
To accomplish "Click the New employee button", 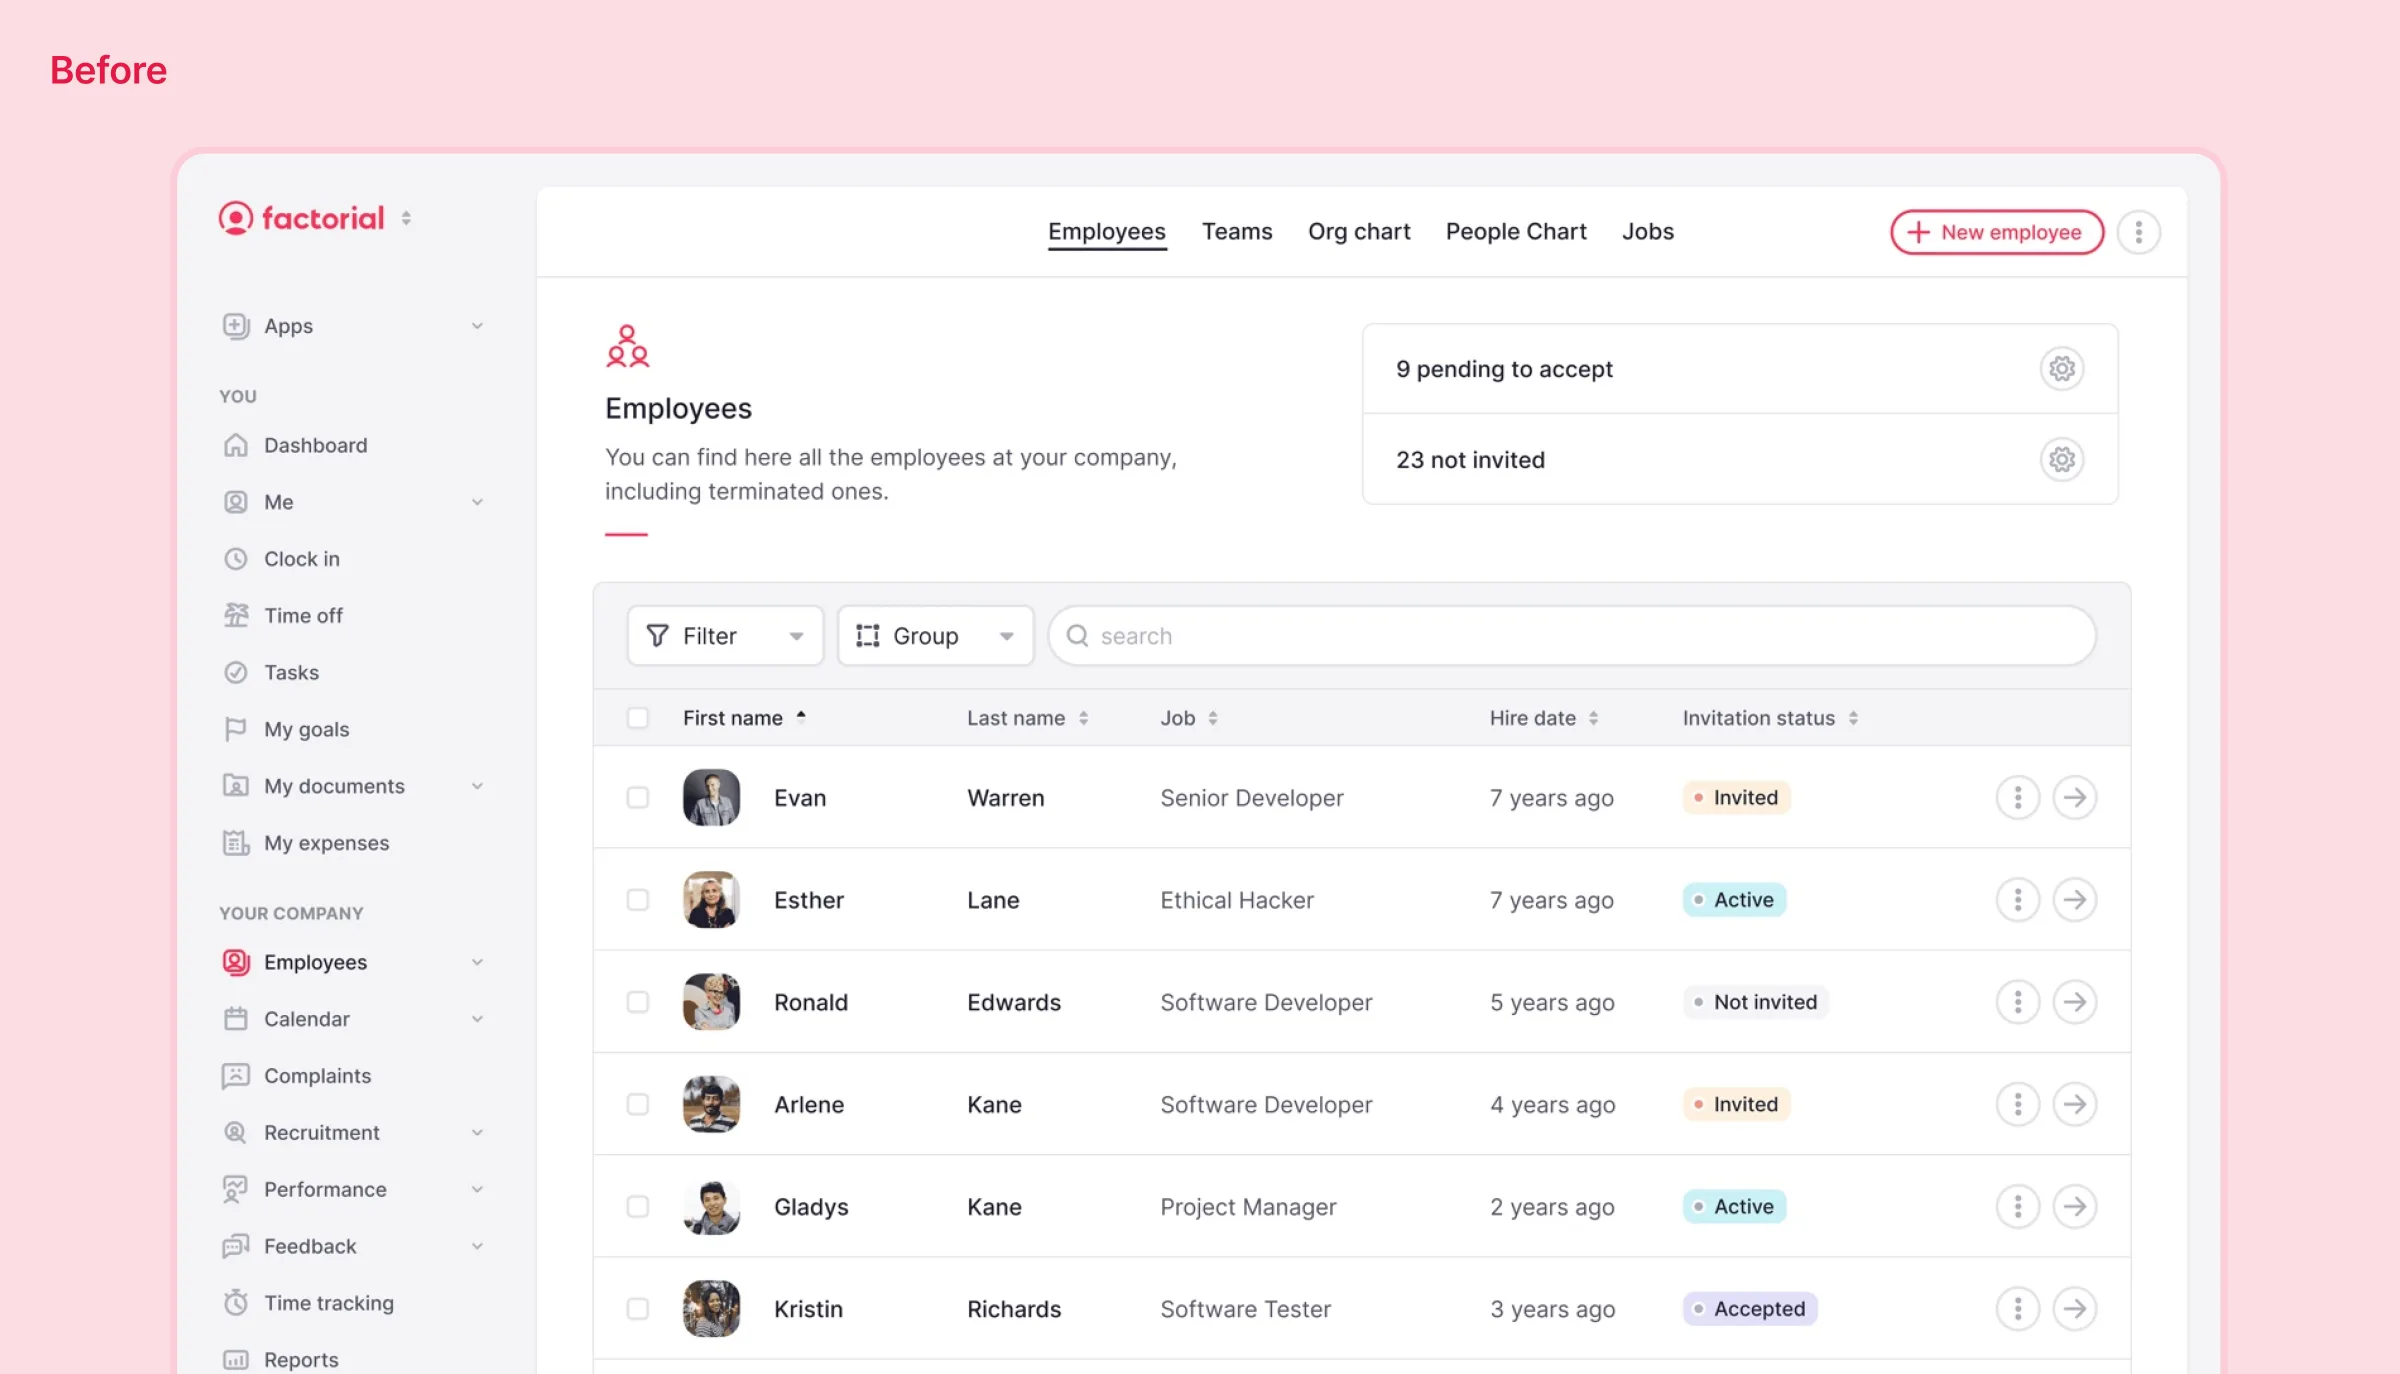I will click(1997, 232).
